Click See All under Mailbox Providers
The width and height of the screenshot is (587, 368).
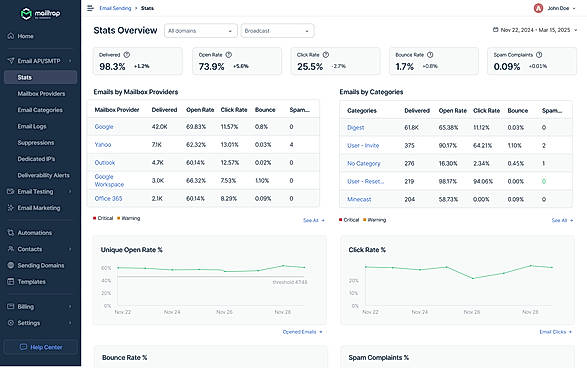[314, 220]
